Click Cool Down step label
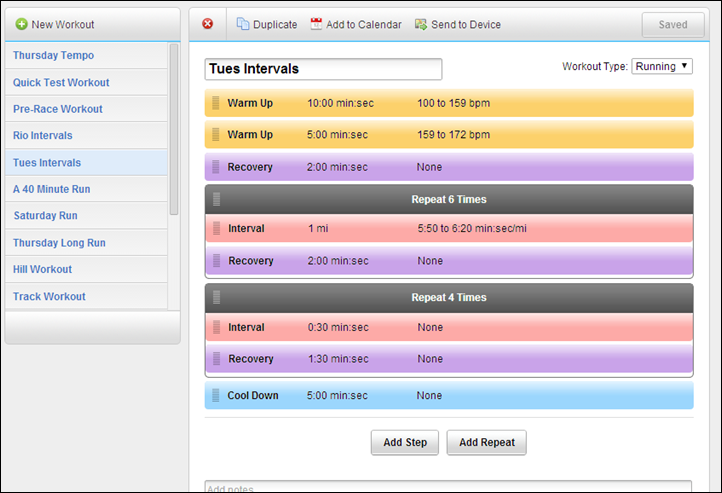The width and height of the screenshot is (722, 493). (x=253, y=395)
